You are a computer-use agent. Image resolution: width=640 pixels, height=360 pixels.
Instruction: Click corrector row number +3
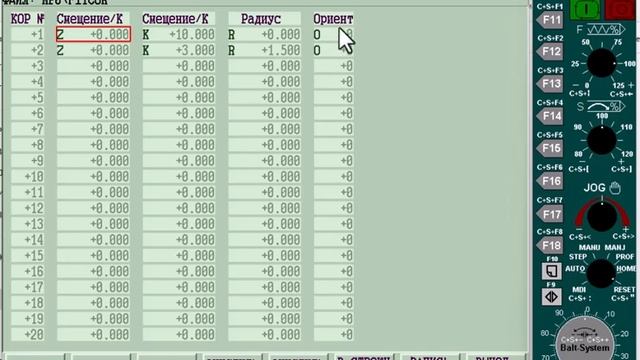27,66
